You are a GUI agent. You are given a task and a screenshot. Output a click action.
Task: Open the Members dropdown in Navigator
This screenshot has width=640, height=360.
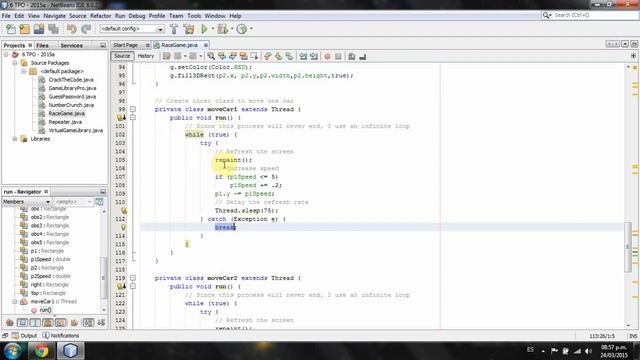point(26,202)
